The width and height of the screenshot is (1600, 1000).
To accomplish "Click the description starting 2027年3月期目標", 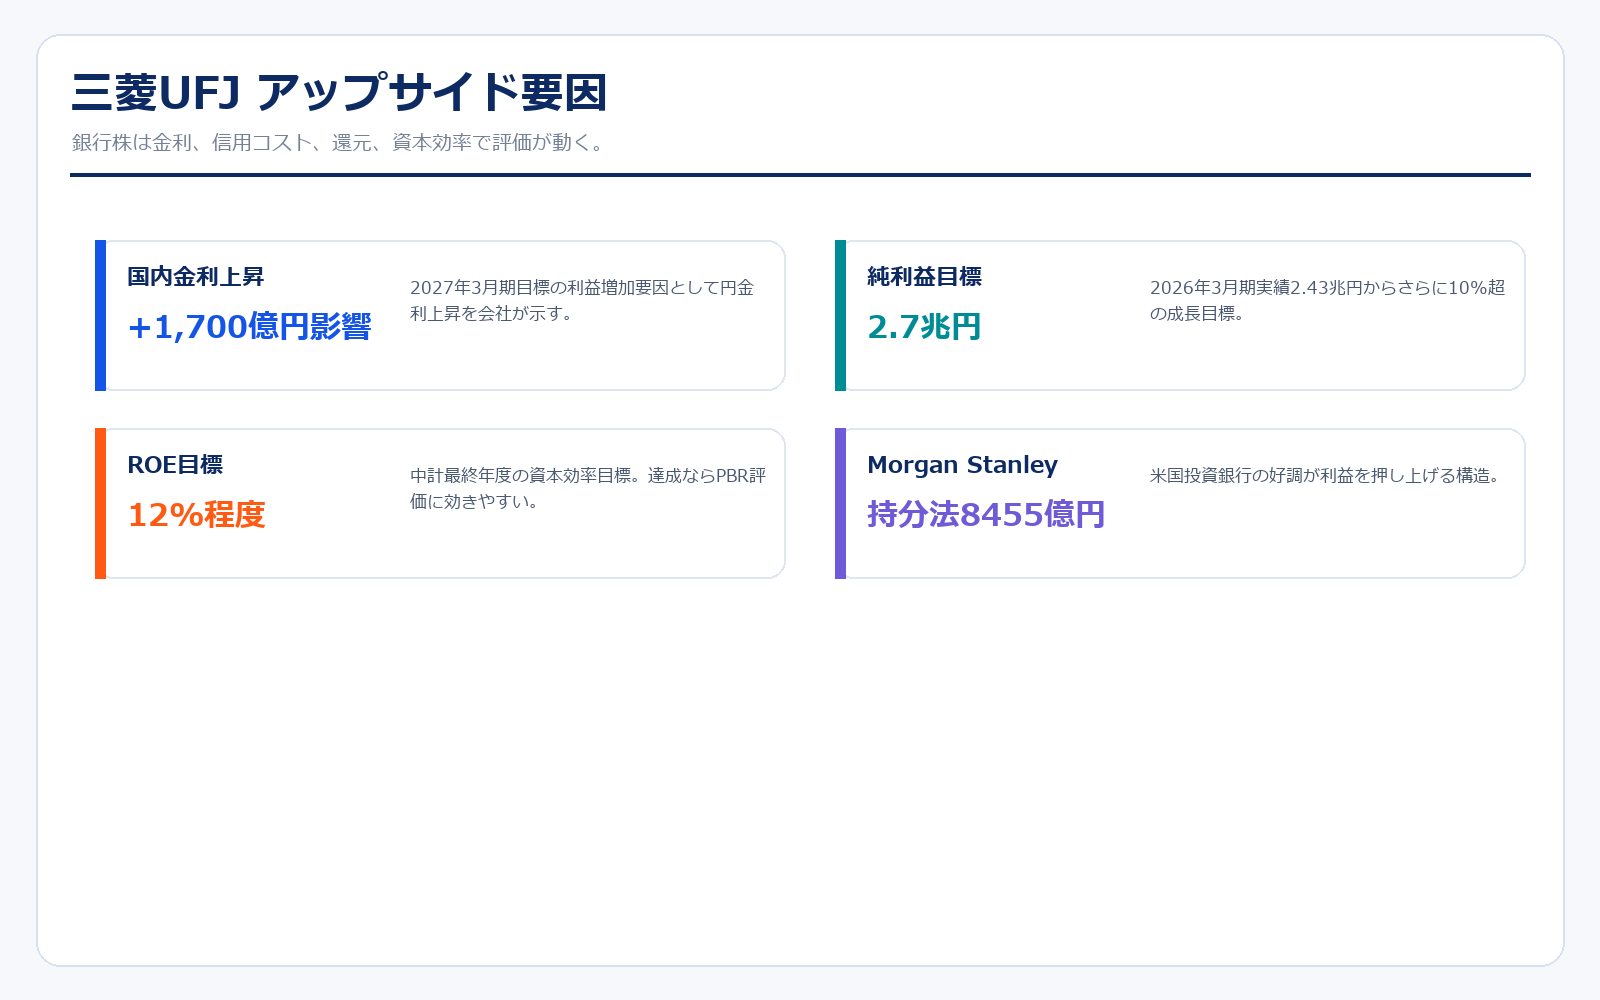I will click(582, 300).
